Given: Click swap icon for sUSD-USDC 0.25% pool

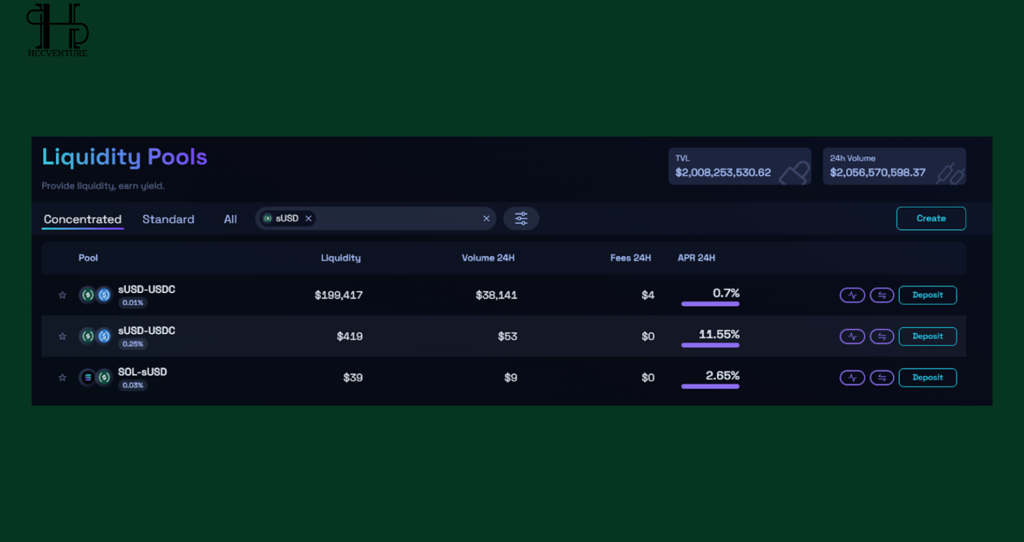Looking at the screenshot, I should click(882, 336).
